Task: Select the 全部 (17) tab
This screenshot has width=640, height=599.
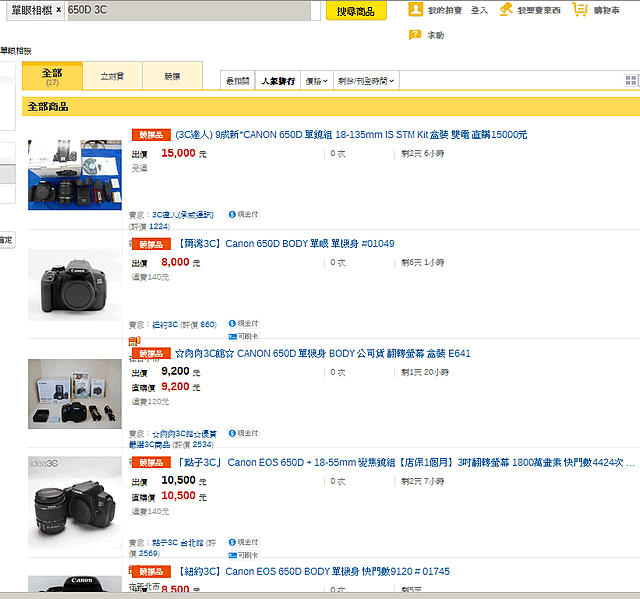Action: point(52,76)
